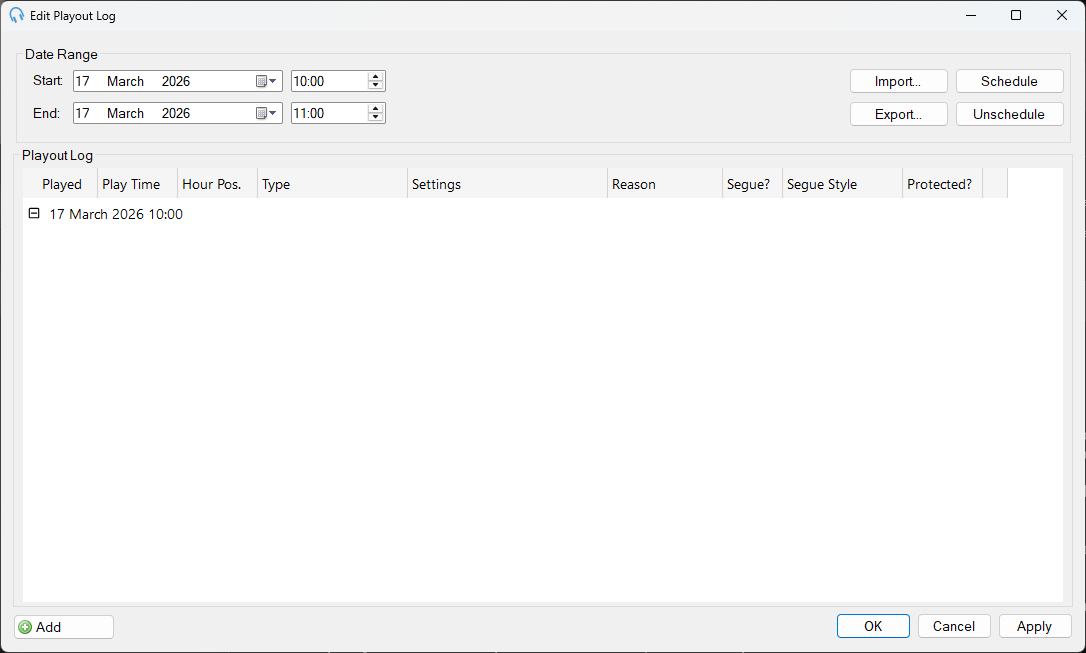The width and height of the screenshot is (1086, 653).
Task: Click the Add button with plus icon
Action: click(x=64, y=627)
